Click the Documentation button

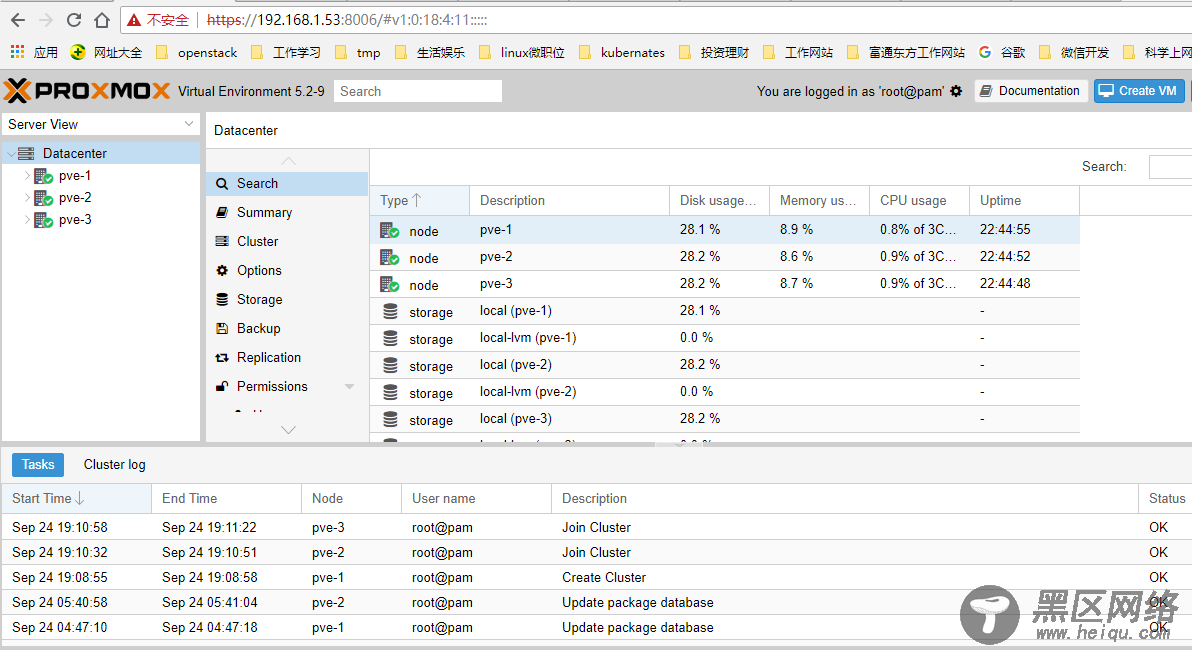1031,90
